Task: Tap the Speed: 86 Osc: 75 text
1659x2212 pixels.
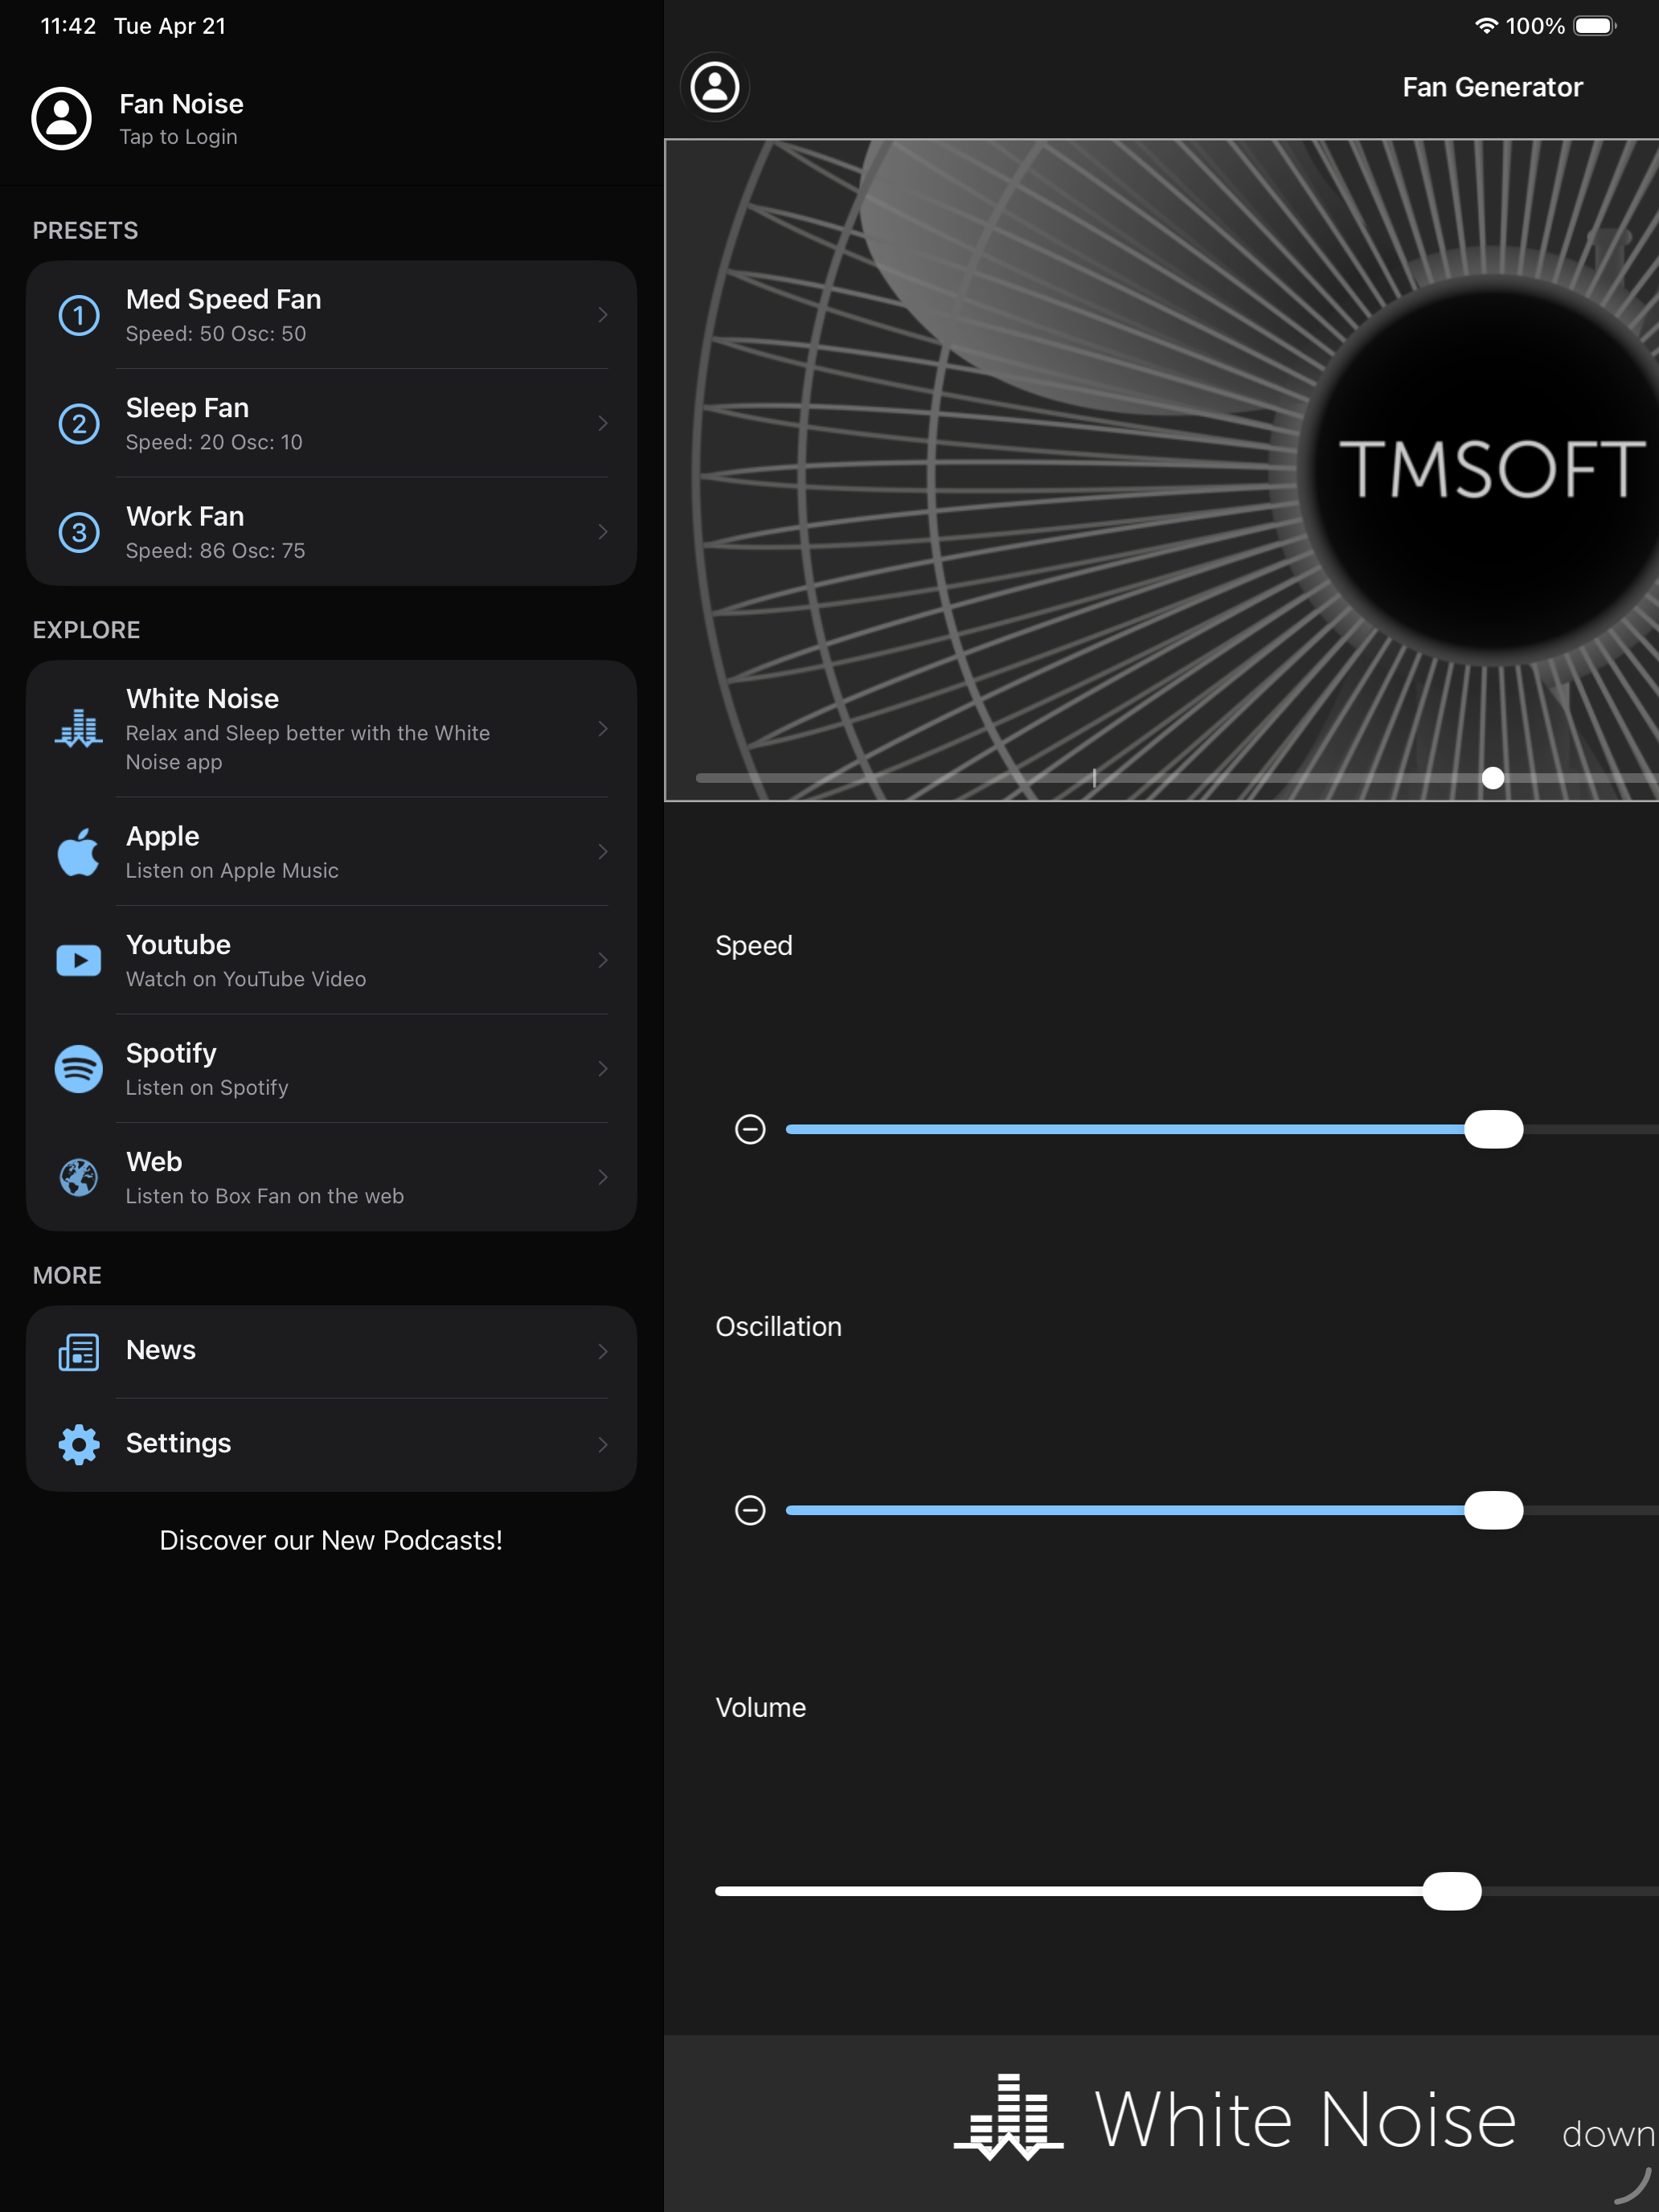Action: point(216,551)
